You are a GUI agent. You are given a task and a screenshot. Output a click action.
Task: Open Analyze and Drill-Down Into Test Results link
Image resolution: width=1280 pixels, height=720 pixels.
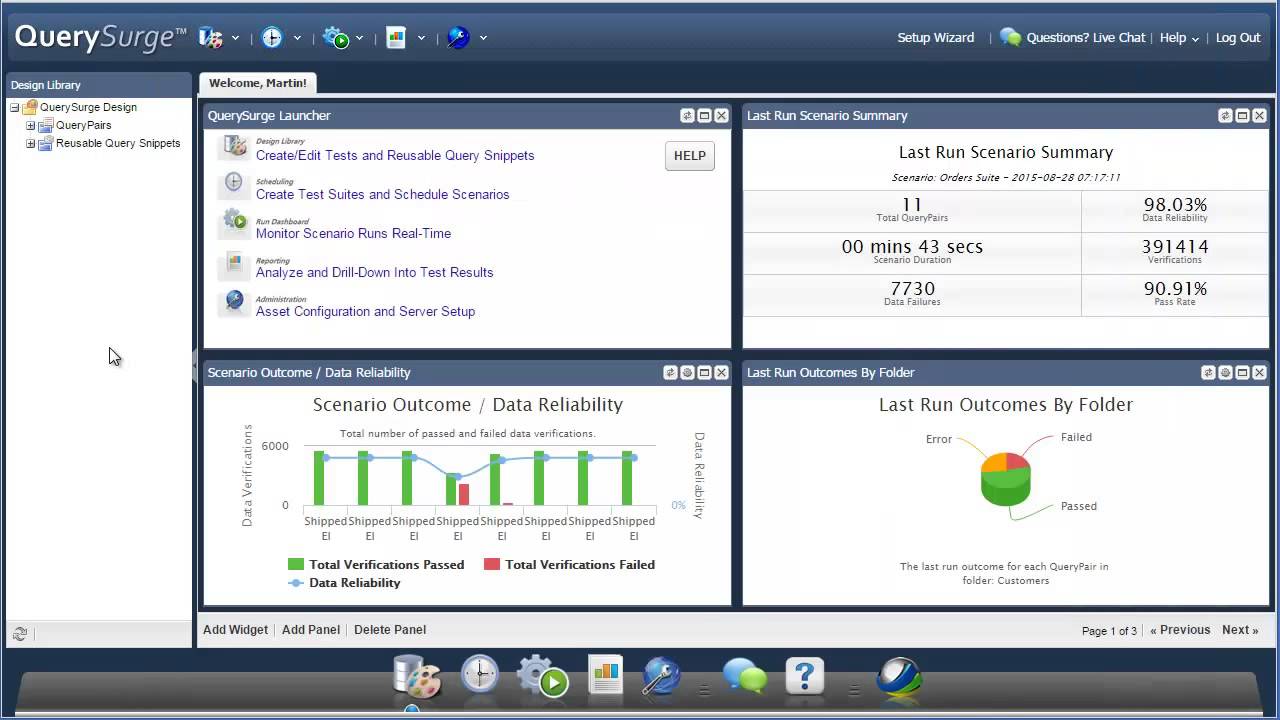pyautogui.click(x=375, y=272)
